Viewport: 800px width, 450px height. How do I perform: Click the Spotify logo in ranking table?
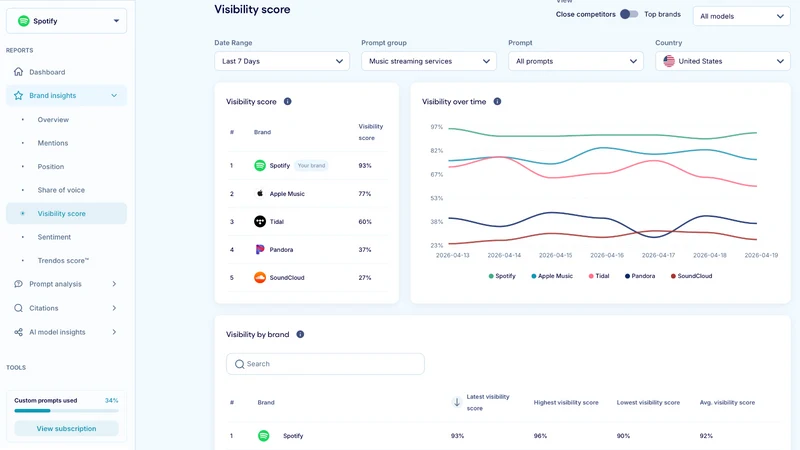tap(260, 165)
